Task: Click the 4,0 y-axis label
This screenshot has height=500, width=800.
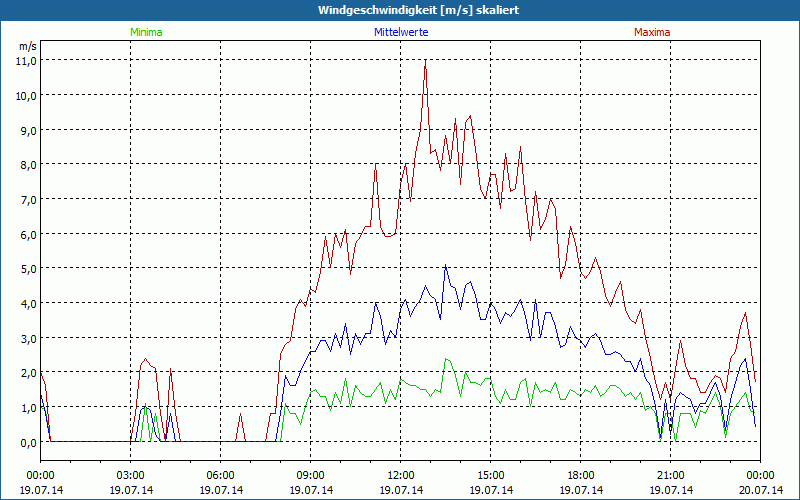Action: click(x=30, y=304)
